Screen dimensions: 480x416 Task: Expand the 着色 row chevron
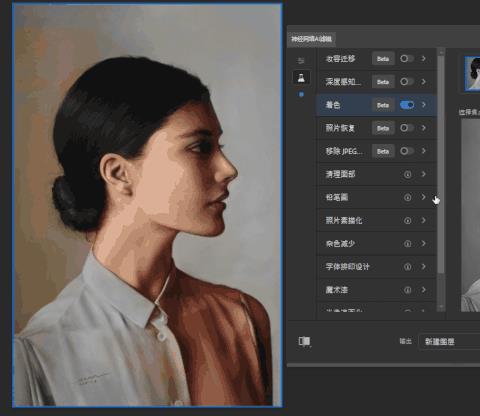tap(423, 105)
